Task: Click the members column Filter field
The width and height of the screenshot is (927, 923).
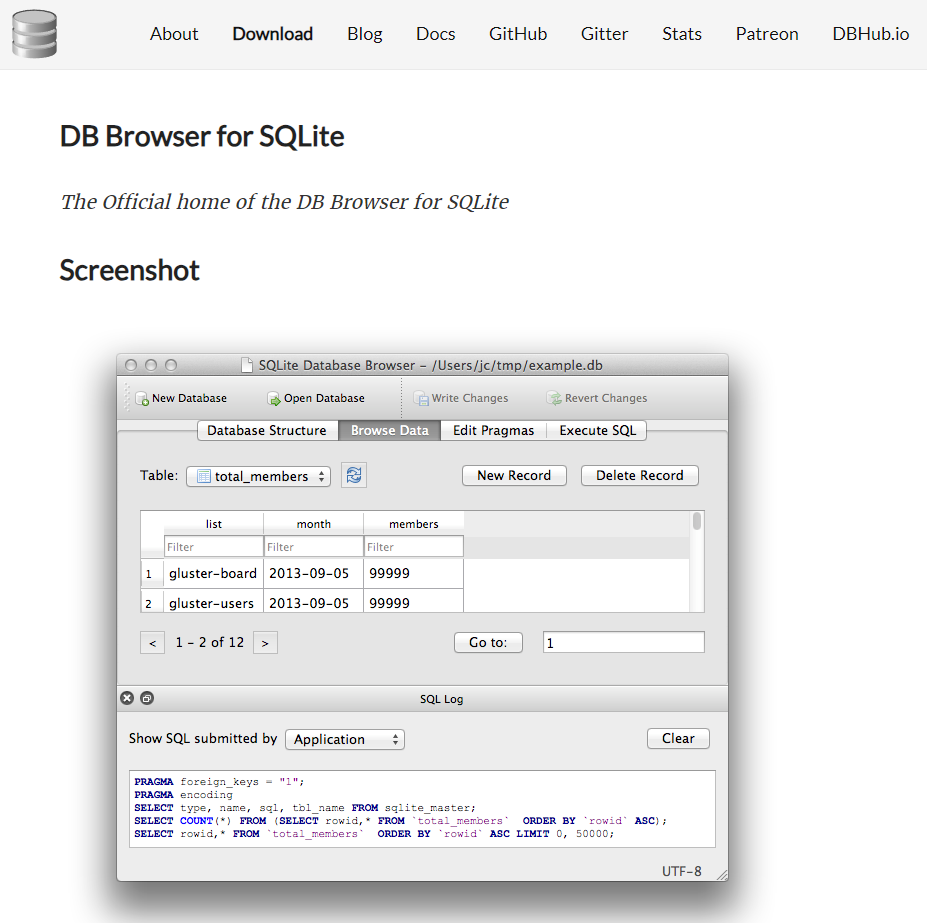Action: click(414, 547)
